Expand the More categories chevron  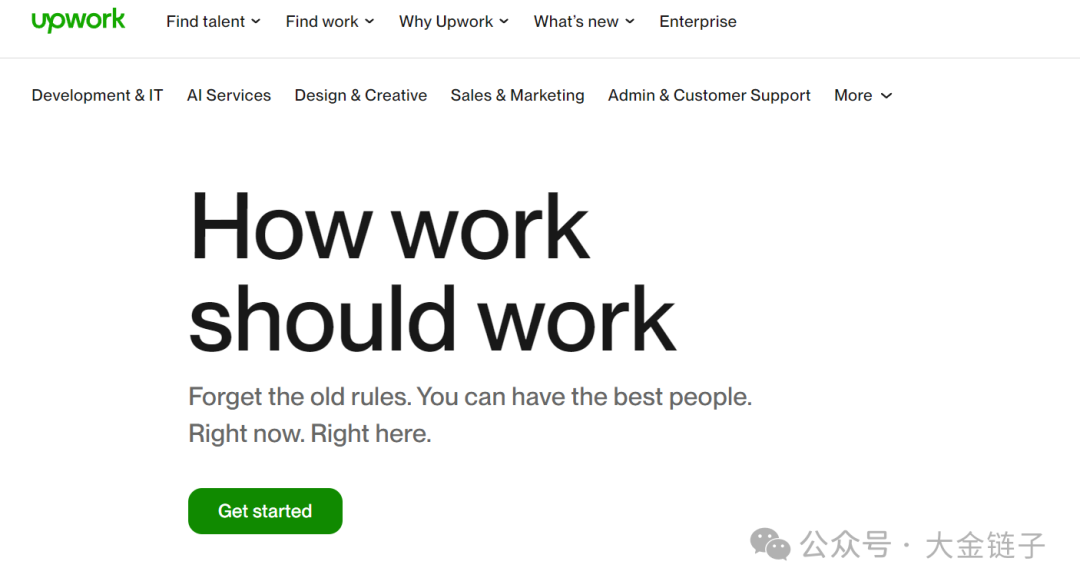[x=886, y=96]
